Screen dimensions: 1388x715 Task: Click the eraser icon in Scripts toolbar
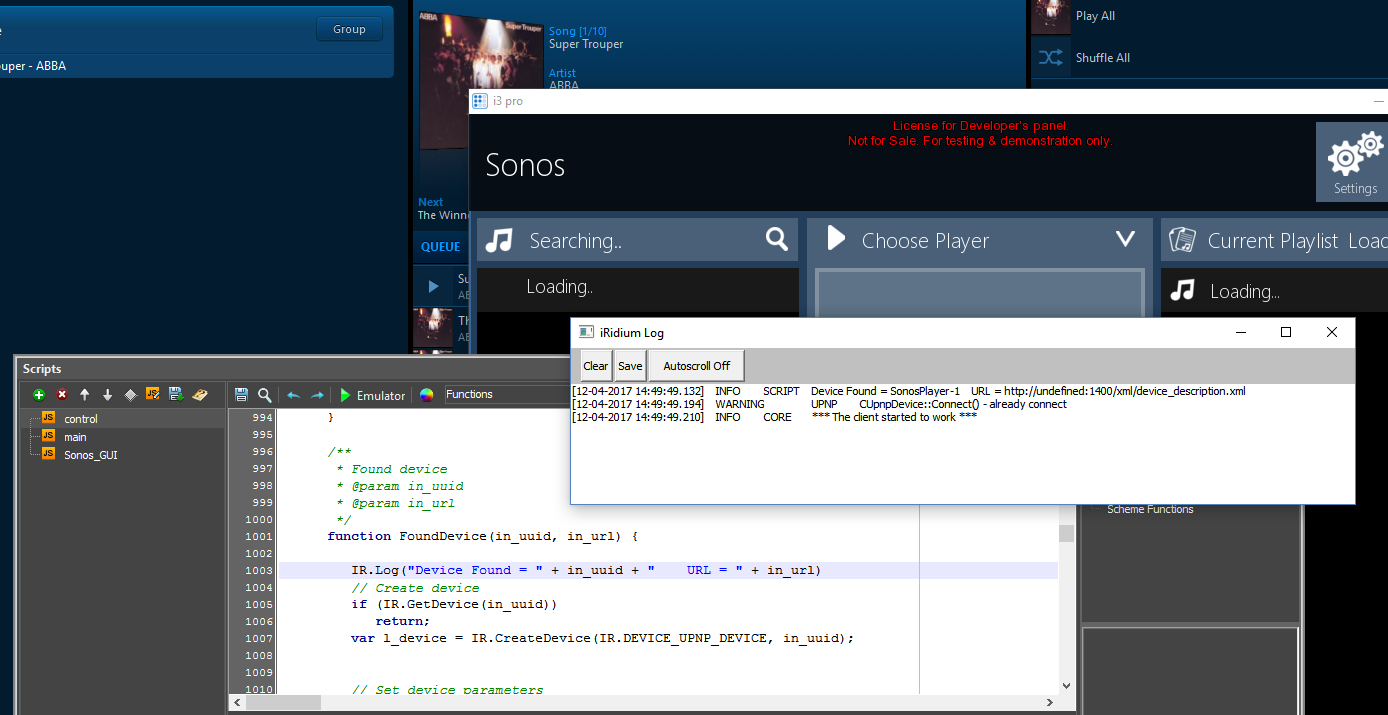200,395
